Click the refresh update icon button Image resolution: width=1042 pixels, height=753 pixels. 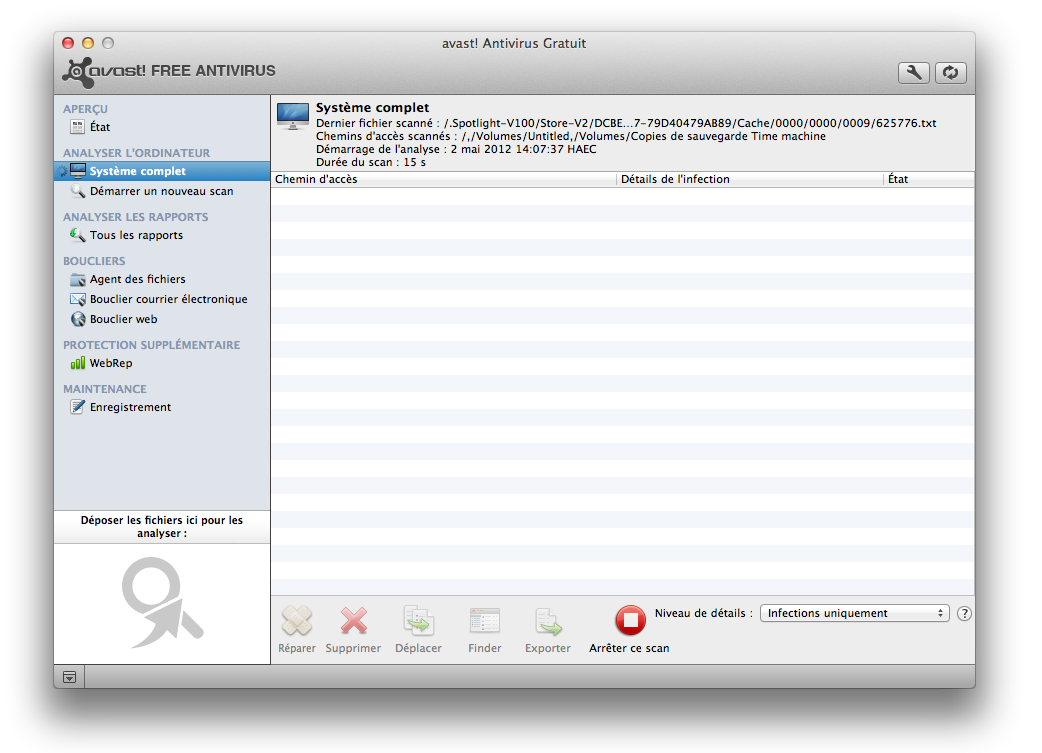(951, 72)
